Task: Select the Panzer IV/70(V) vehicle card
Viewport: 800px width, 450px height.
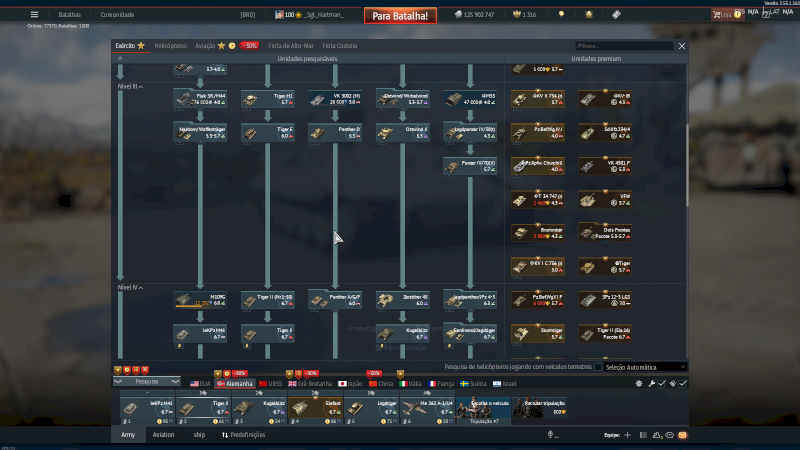Action: tap(470, 166)
